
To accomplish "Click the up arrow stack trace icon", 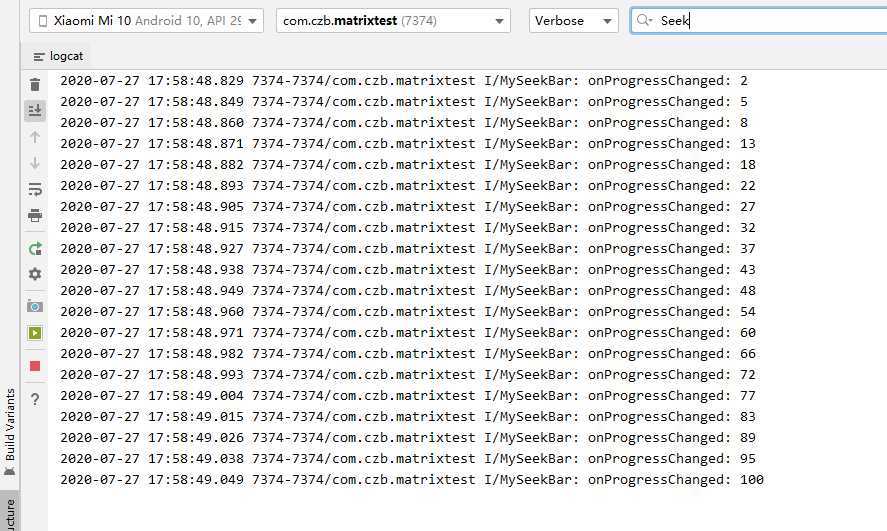I will (35, 137).
